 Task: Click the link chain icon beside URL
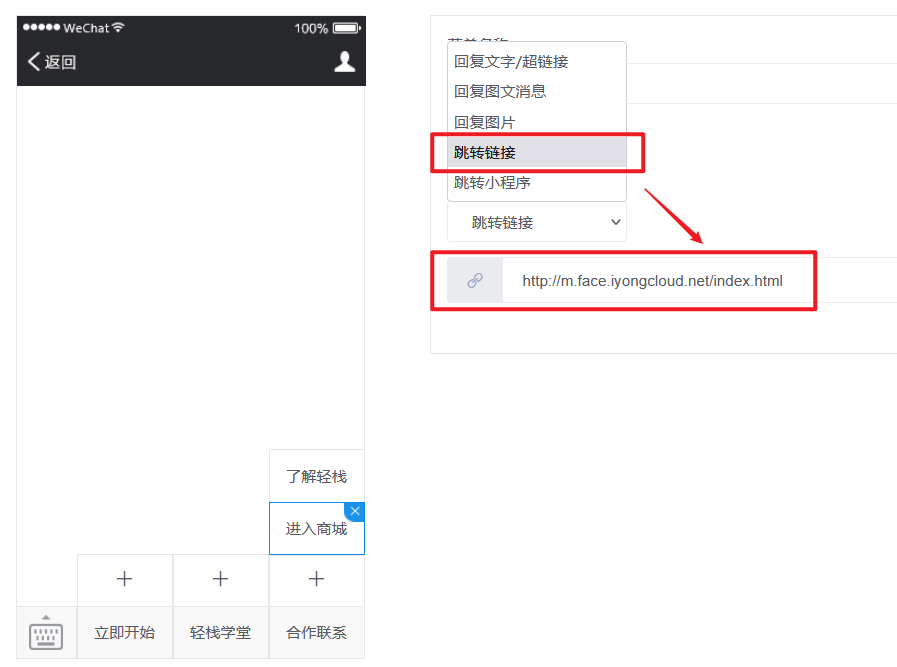click(475, 280)
